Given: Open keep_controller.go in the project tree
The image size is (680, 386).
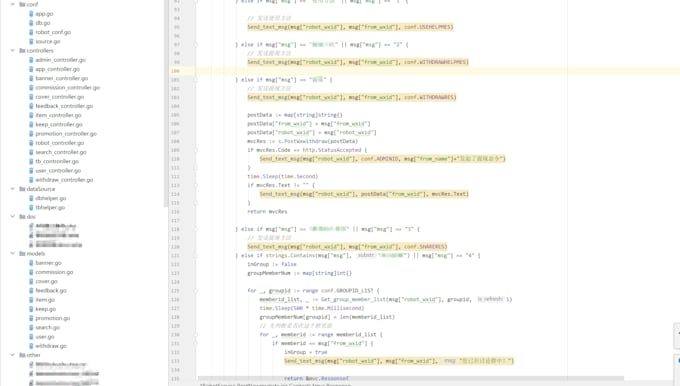Looking at the screenshot, I should click(x=59, y=124).
